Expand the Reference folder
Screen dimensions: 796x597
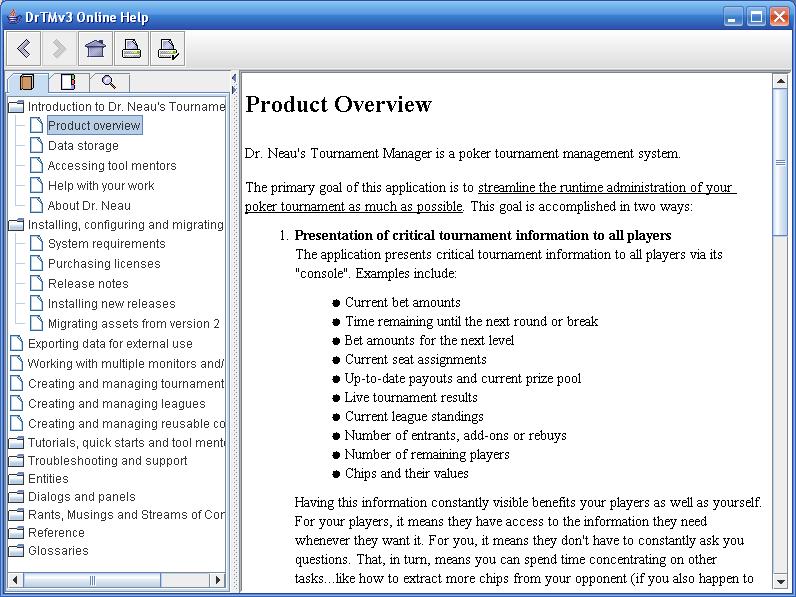click(16, 533)
